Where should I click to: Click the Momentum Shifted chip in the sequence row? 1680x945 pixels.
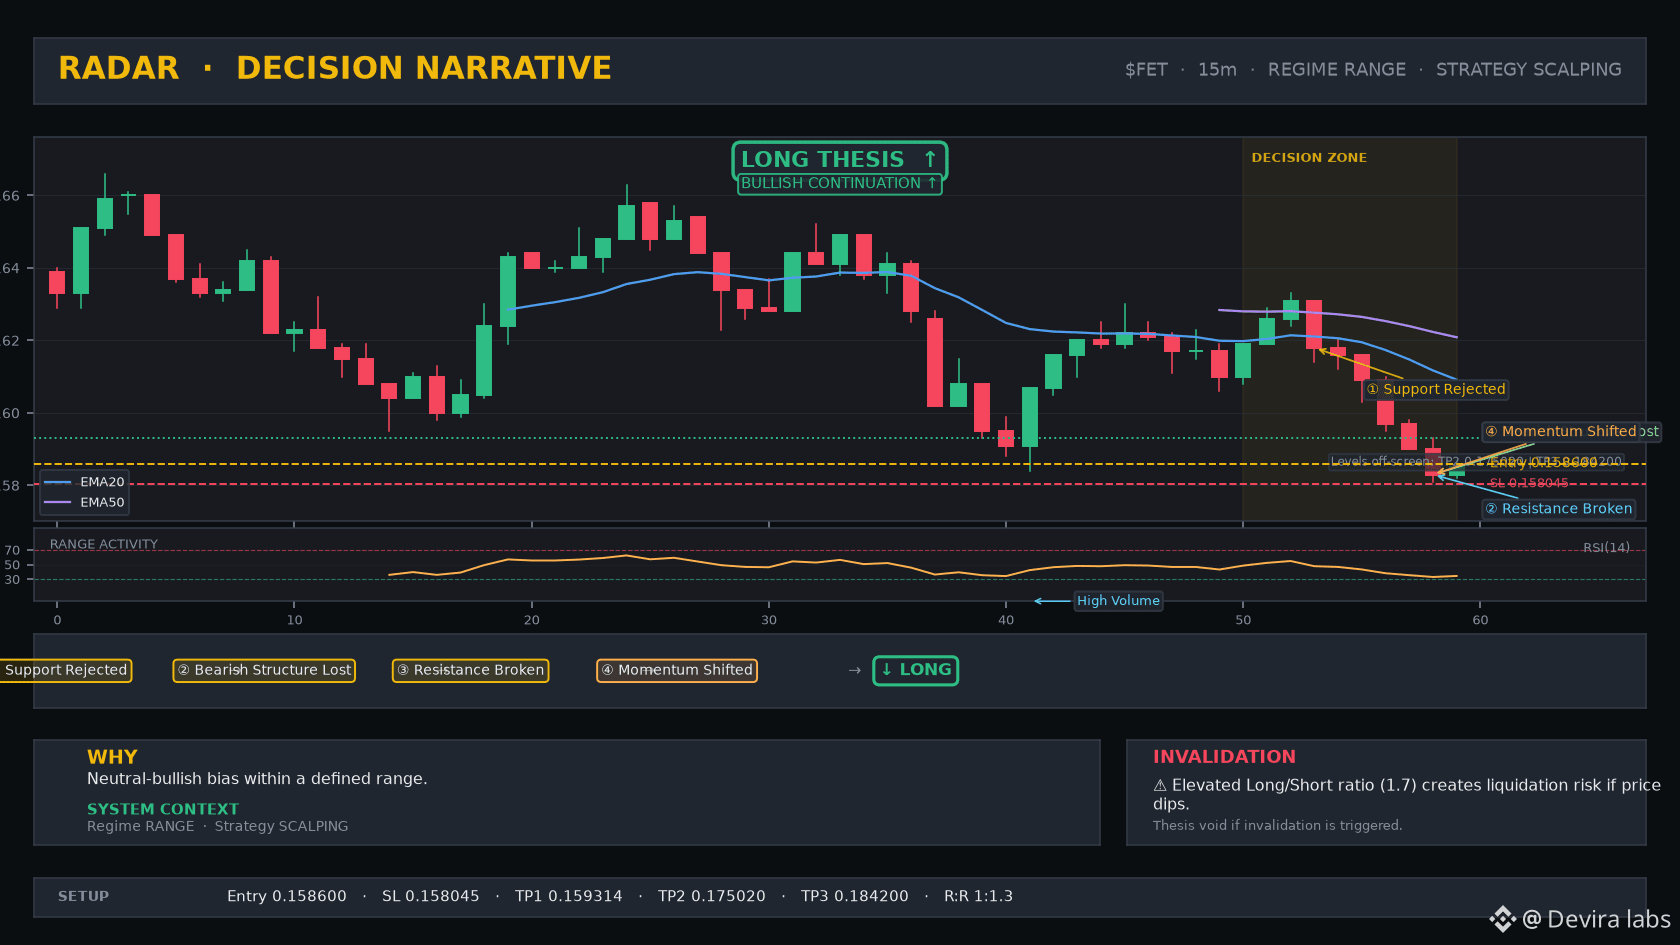point(676,670)
